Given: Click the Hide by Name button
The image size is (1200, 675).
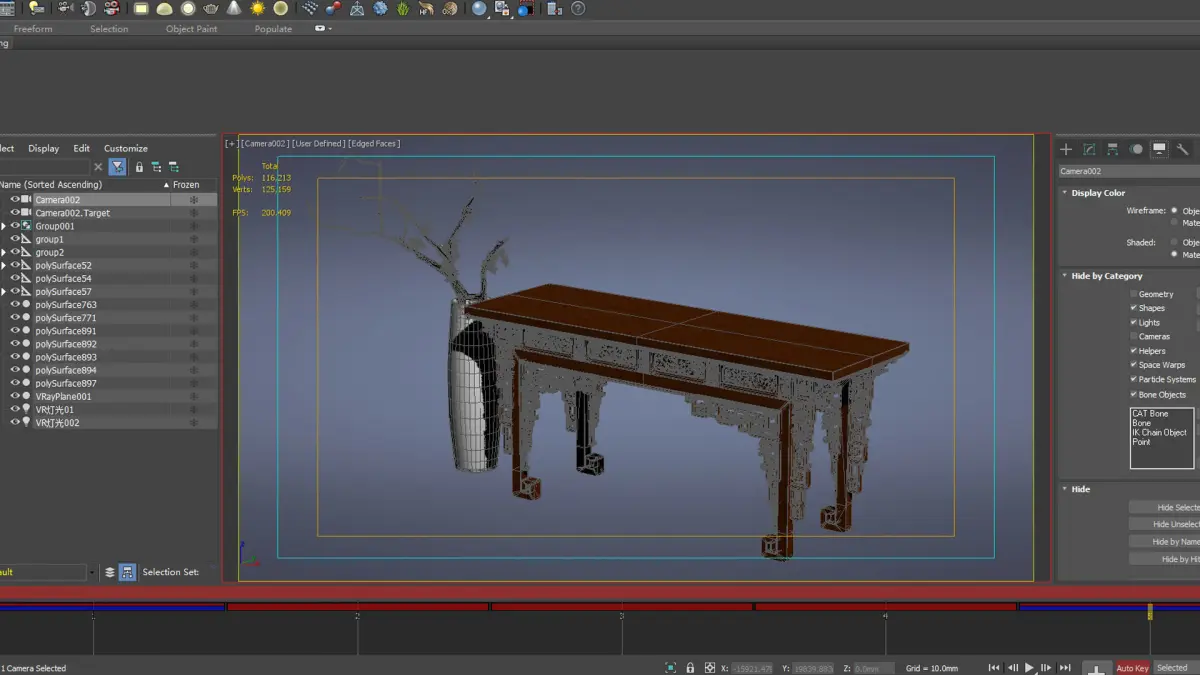Looking at the screenshot, I should point(1164,541).
